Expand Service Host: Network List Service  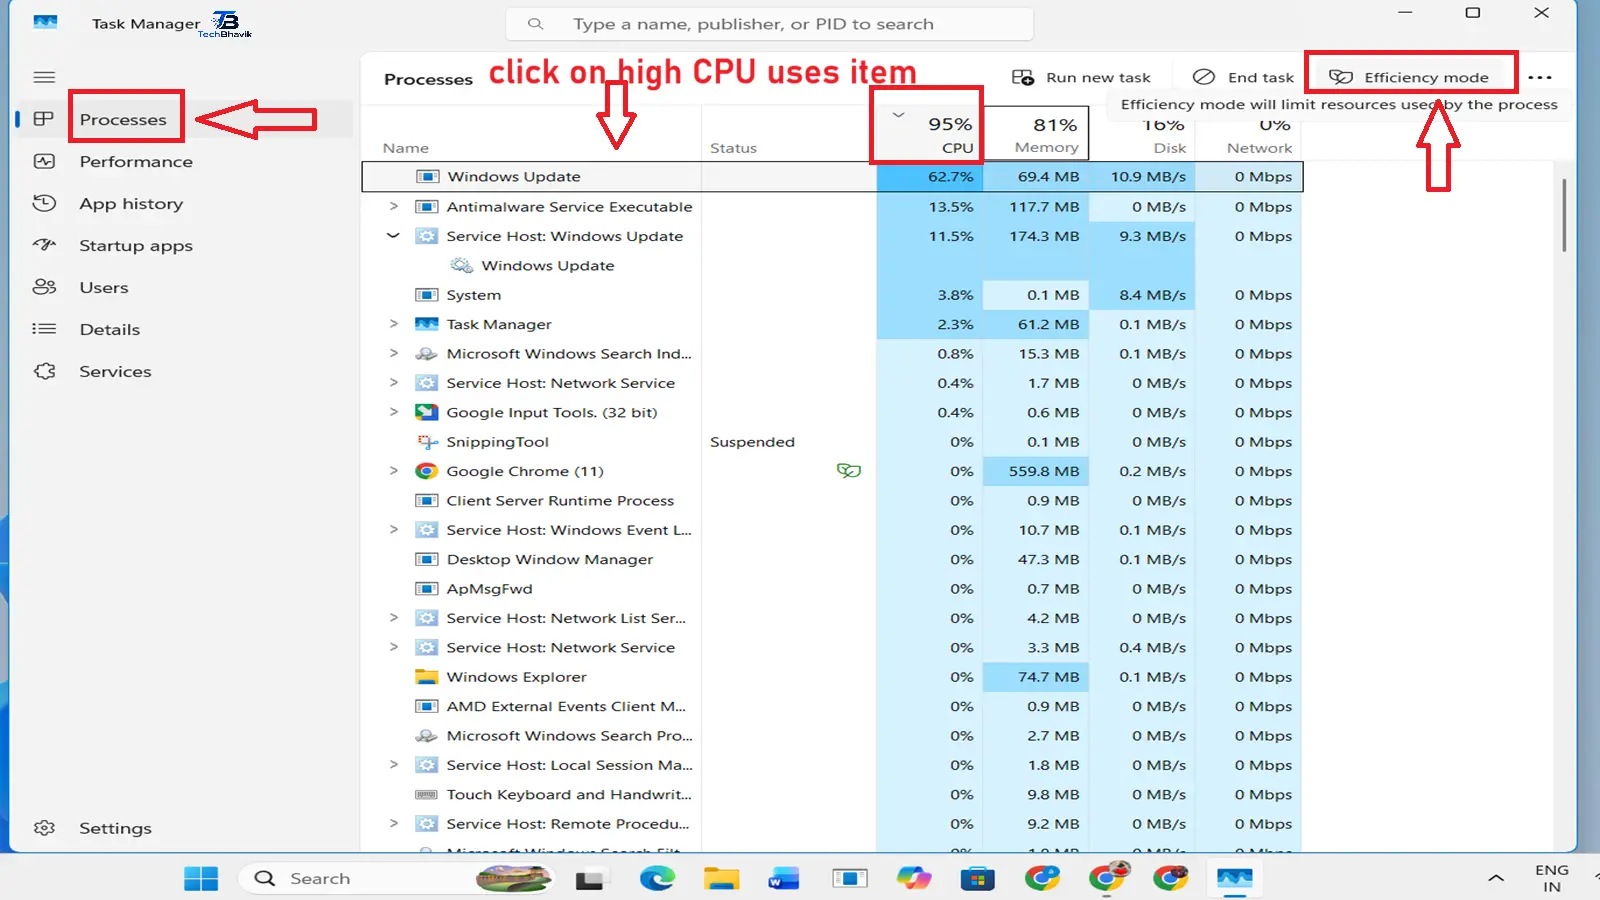[x=393, y=618]
